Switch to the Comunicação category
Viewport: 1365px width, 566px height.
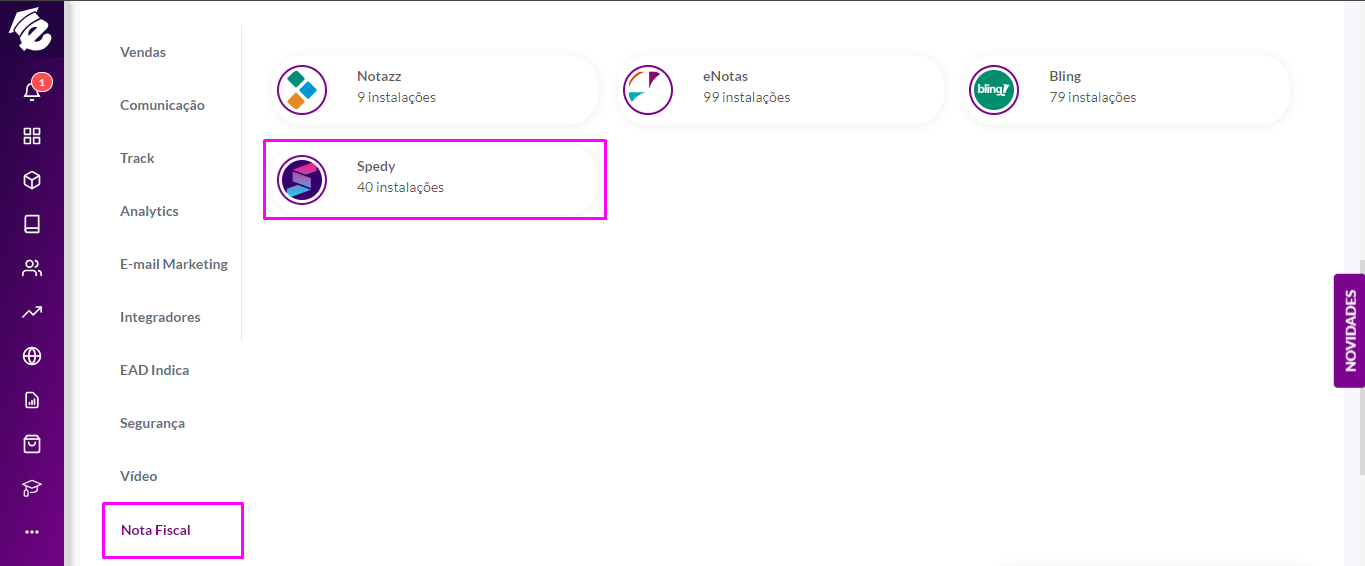pos(162,105)
